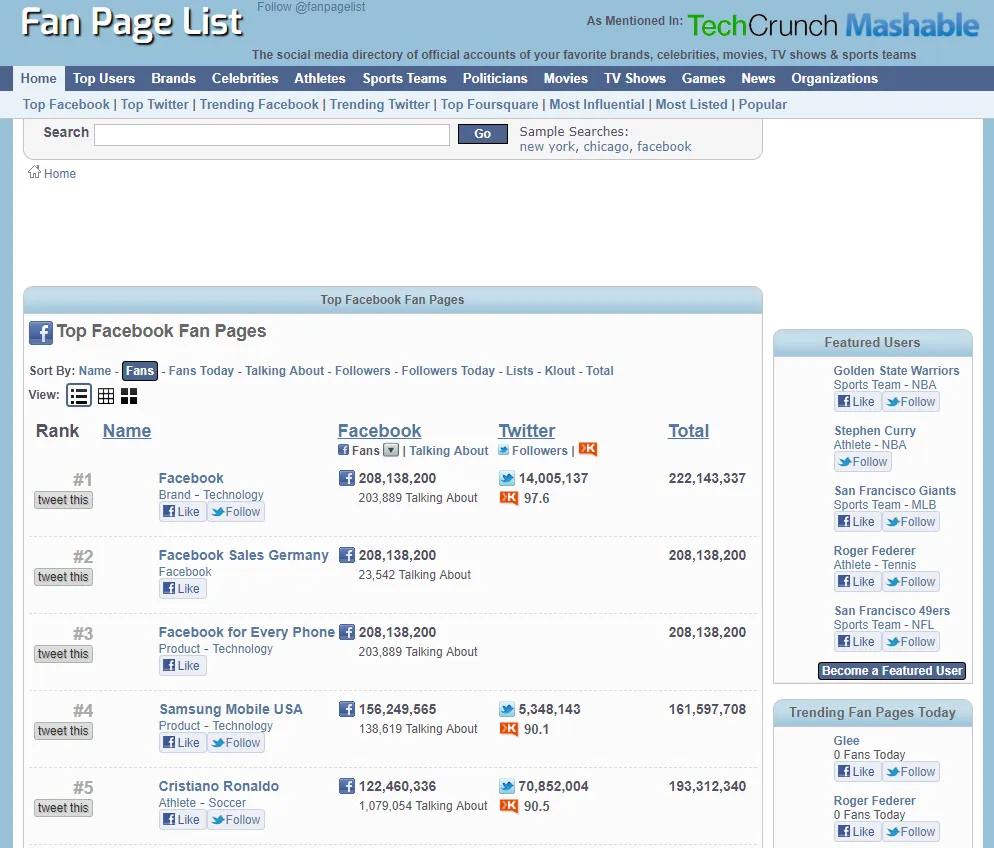This screenshot has height=848, width=994.
Task: Click the Go search button
Action: coord(482,134)
